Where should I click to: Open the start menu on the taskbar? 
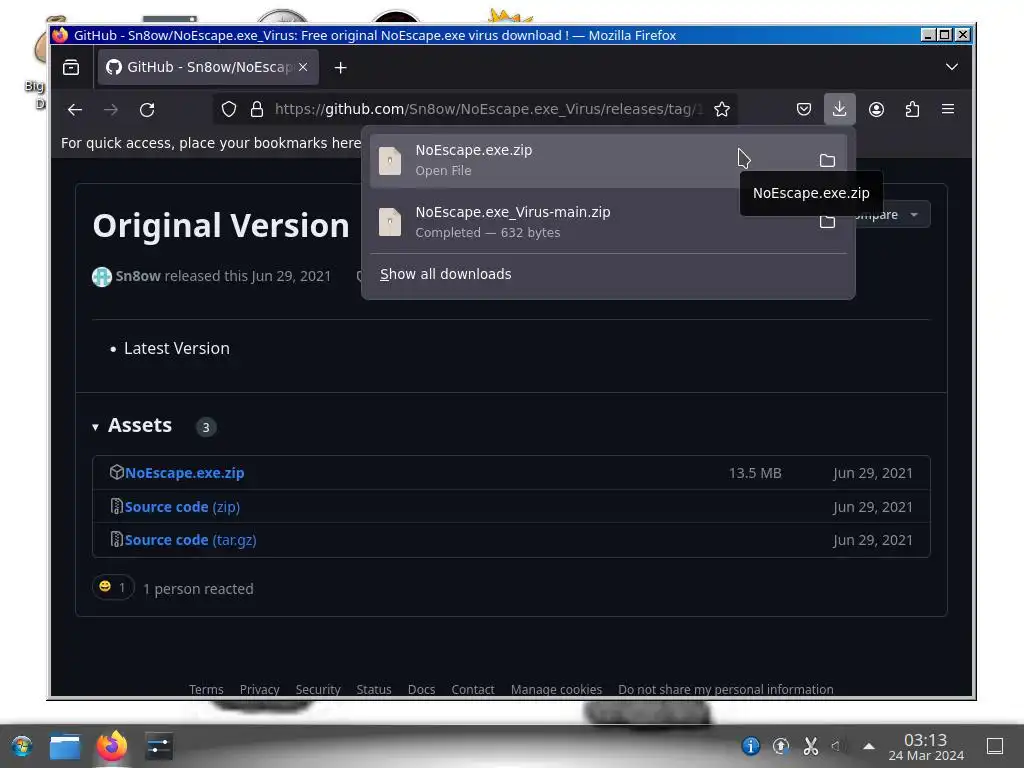click(x=22, y=746)
